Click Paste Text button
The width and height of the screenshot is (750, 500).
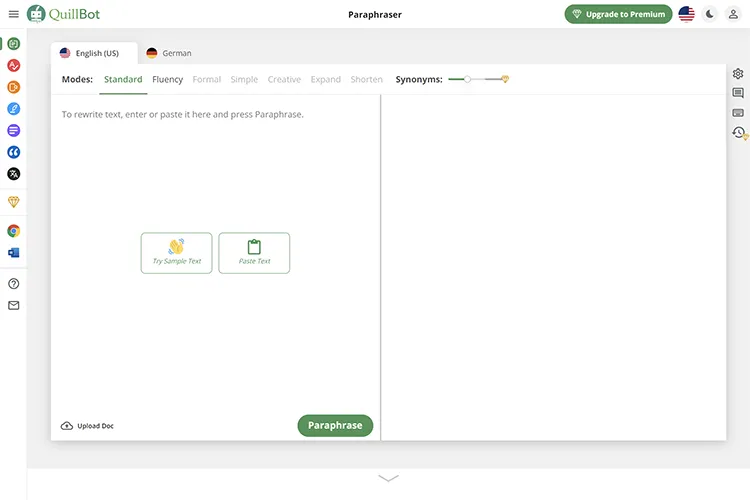click(x=254, y=253)
